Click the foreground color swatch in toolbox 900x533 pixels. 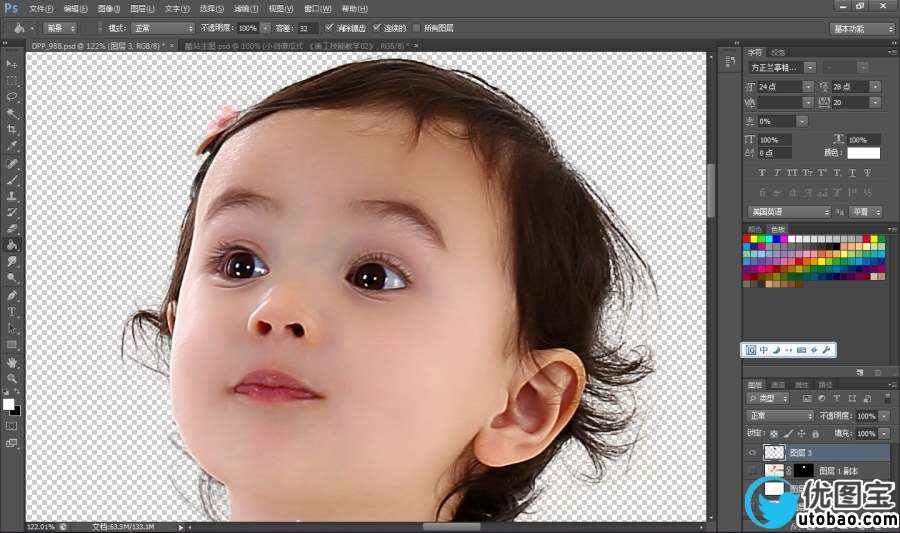8,404
